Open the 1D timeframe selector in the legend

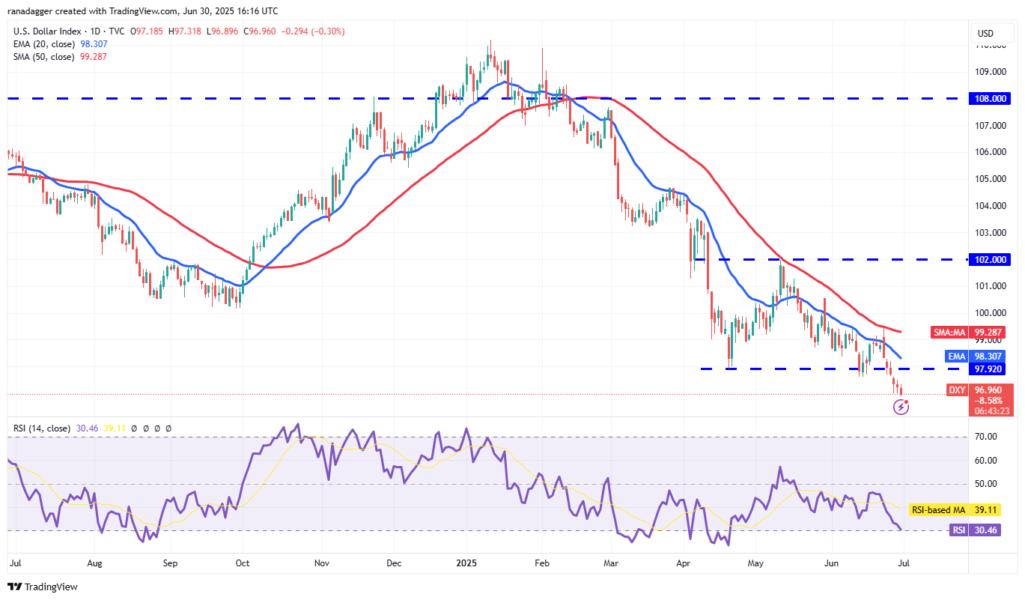pyautogui.click(x=93, y=31)
